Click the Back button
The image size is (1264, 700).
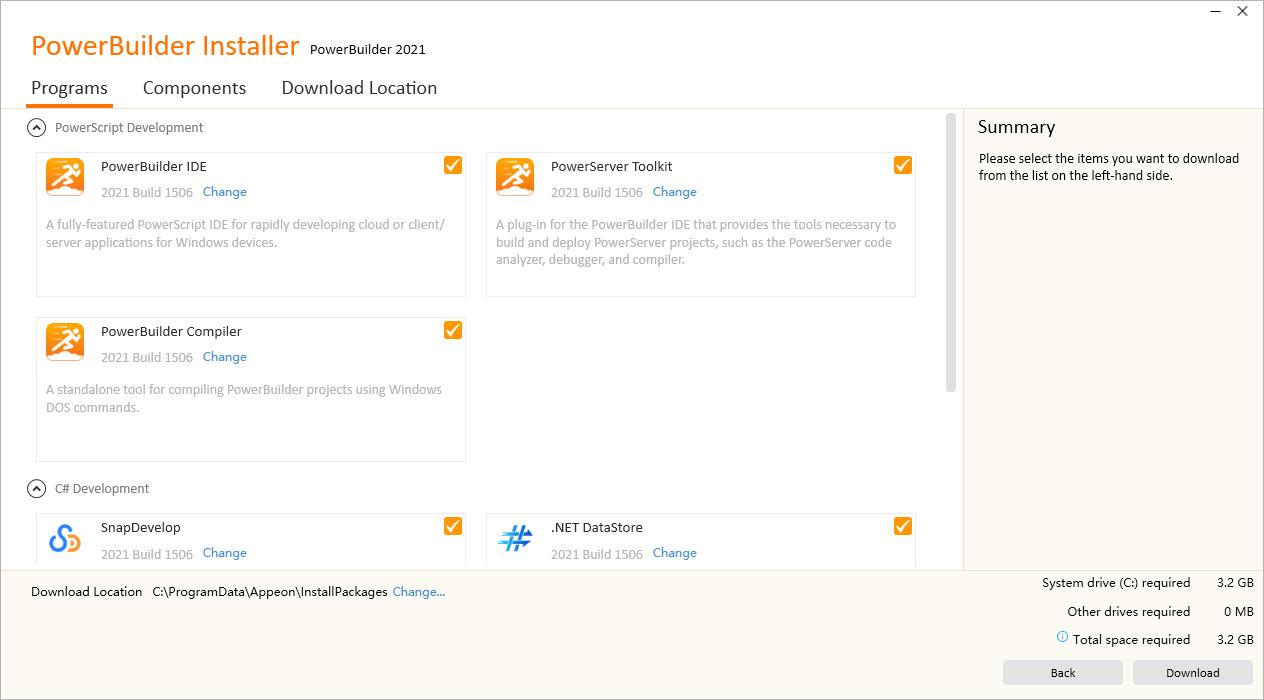[1063, 673]
